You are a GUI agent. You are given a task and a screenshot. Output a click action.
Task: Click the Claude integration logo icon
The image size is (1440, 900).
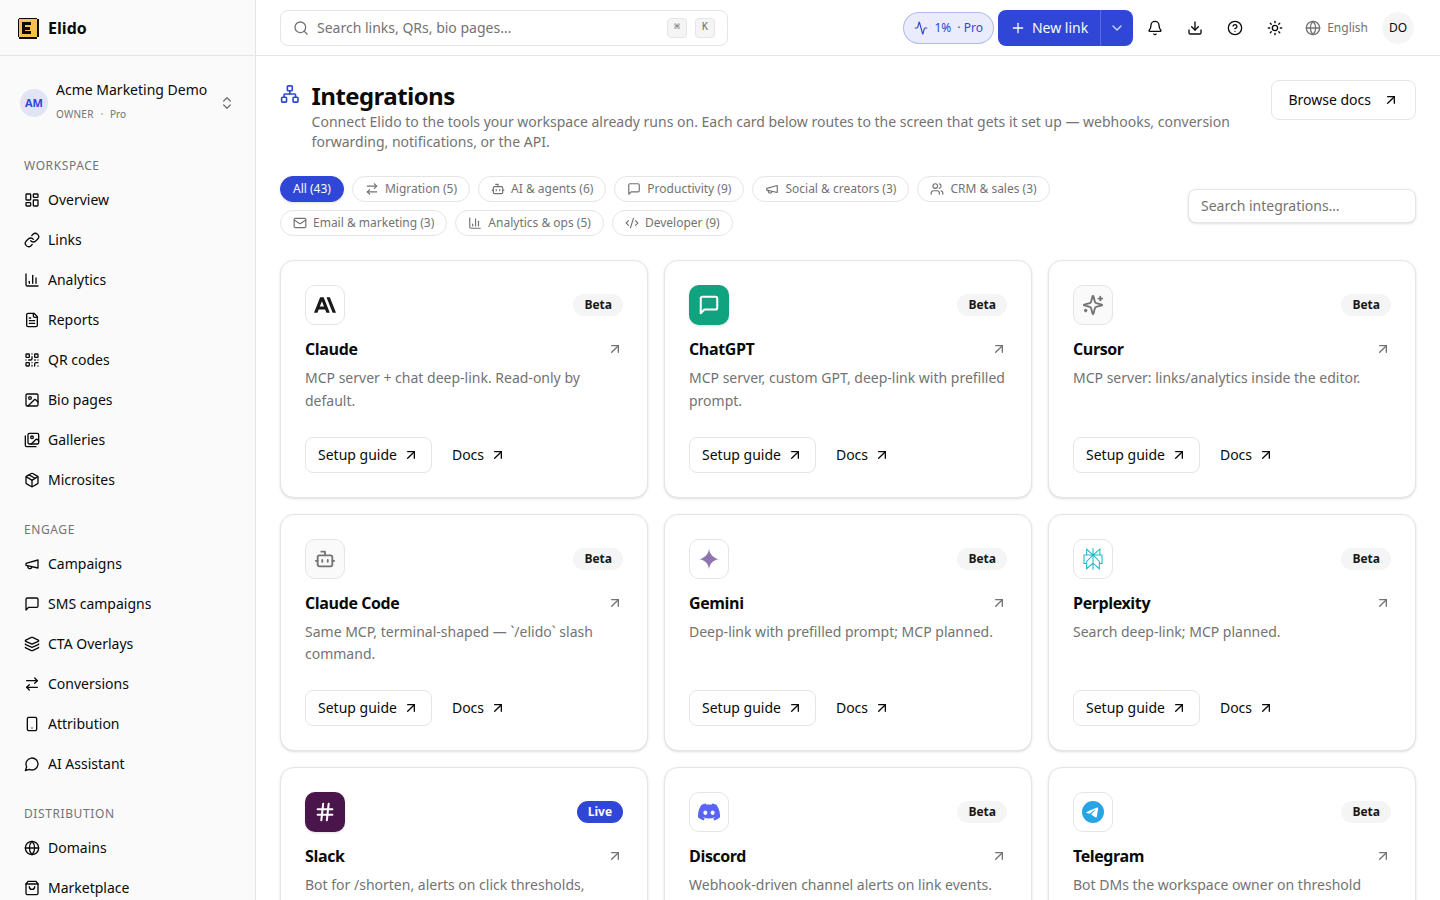tap(325, 305)
